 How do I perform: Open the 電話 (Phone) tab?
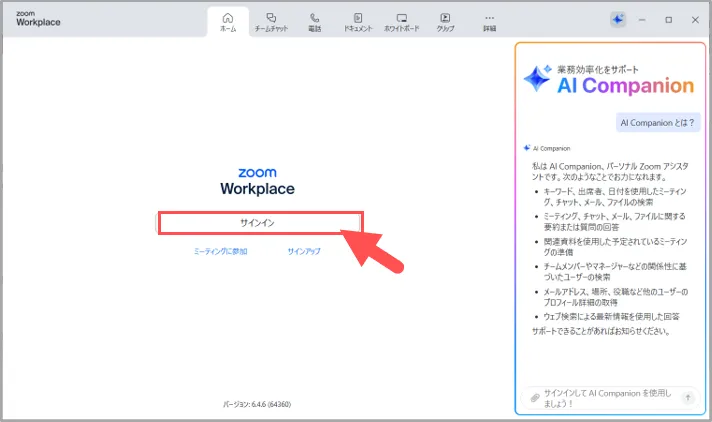coord(315,22)
